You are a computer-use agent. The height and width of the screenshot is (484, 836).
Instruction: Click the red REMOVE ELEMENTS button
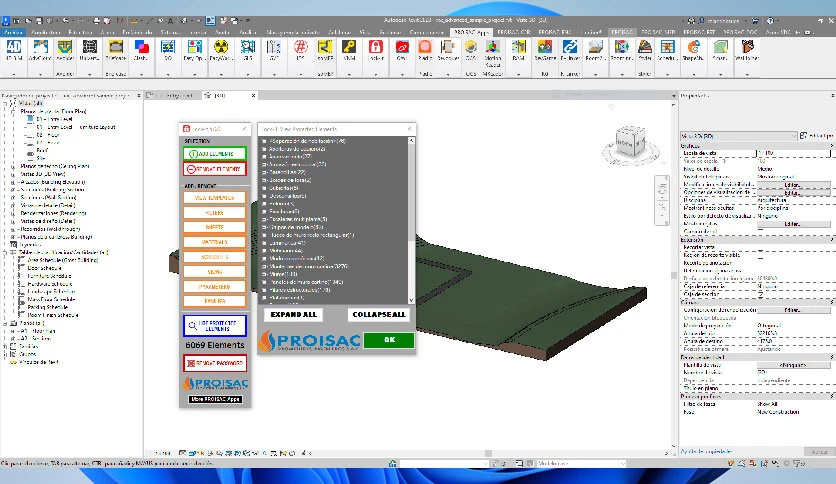tap(214, 169)
